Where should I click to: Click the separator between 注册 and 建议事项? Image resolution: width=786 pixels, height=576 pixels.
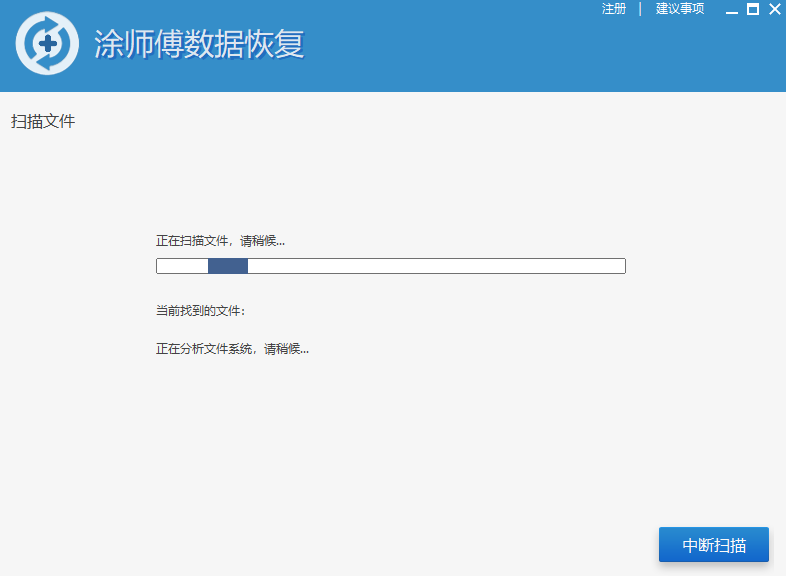click(640, 9)
